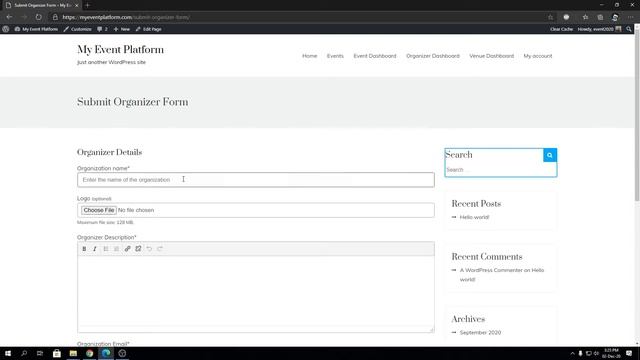
Task: Click the padlock site info icon
Action: point(55,17)
